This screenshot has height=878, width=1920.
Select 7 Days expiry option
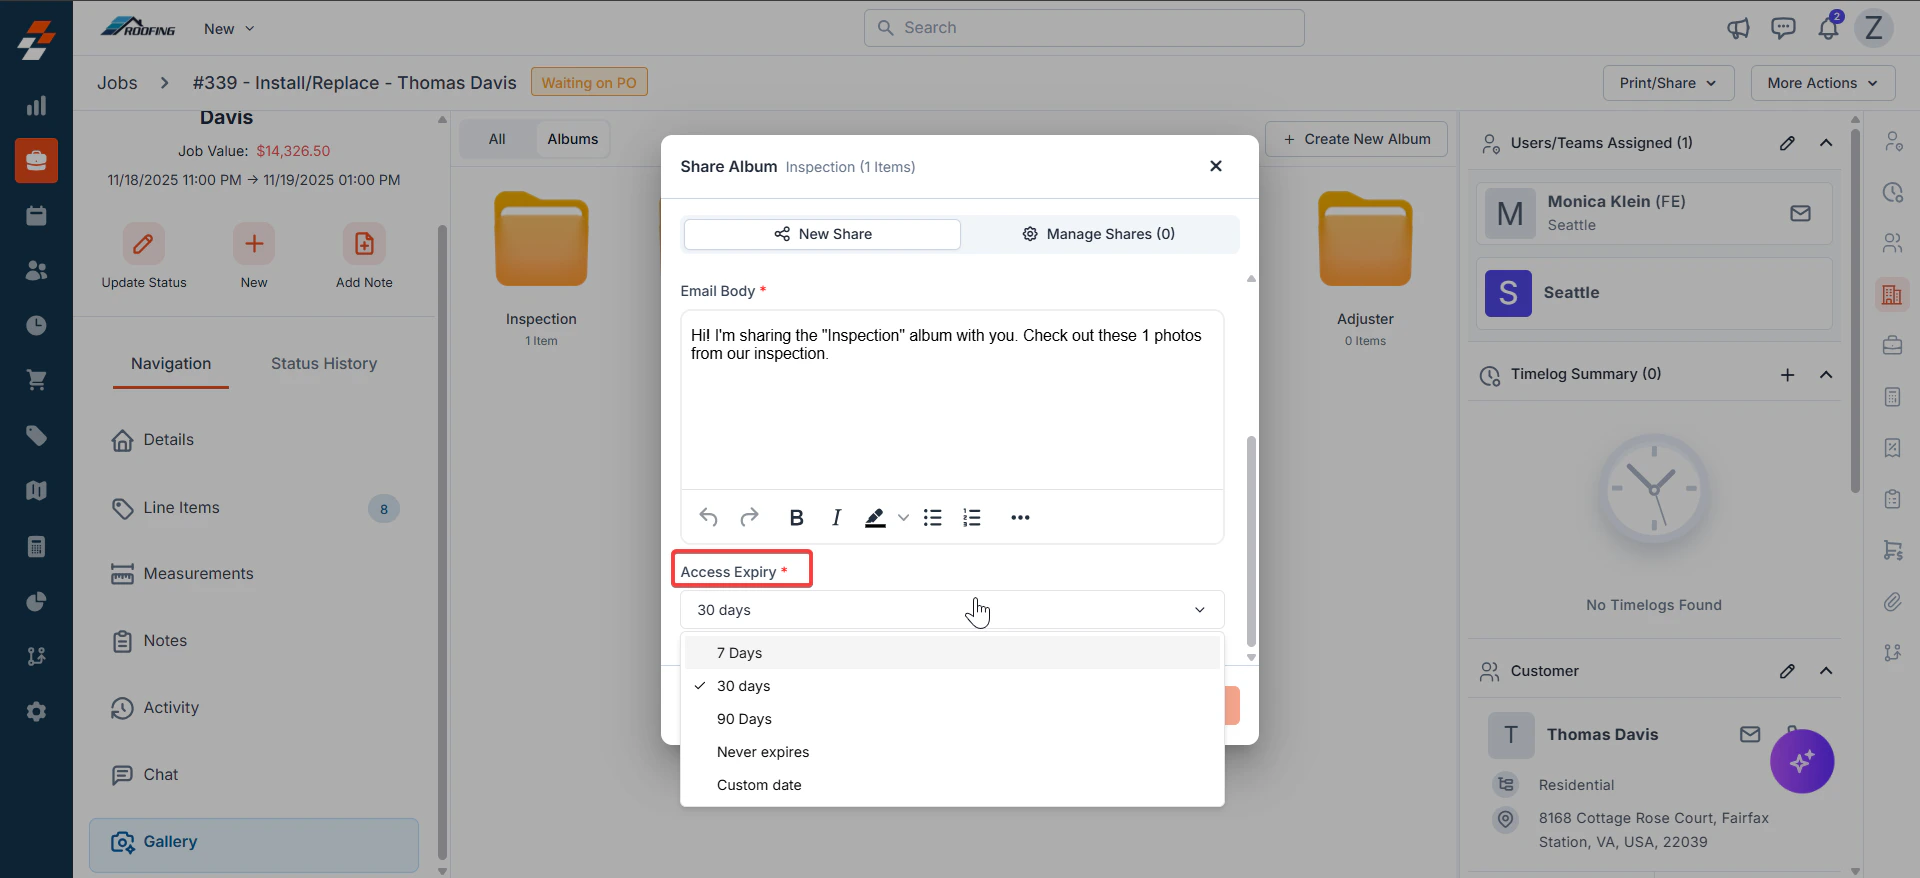[x=952, y=653]
